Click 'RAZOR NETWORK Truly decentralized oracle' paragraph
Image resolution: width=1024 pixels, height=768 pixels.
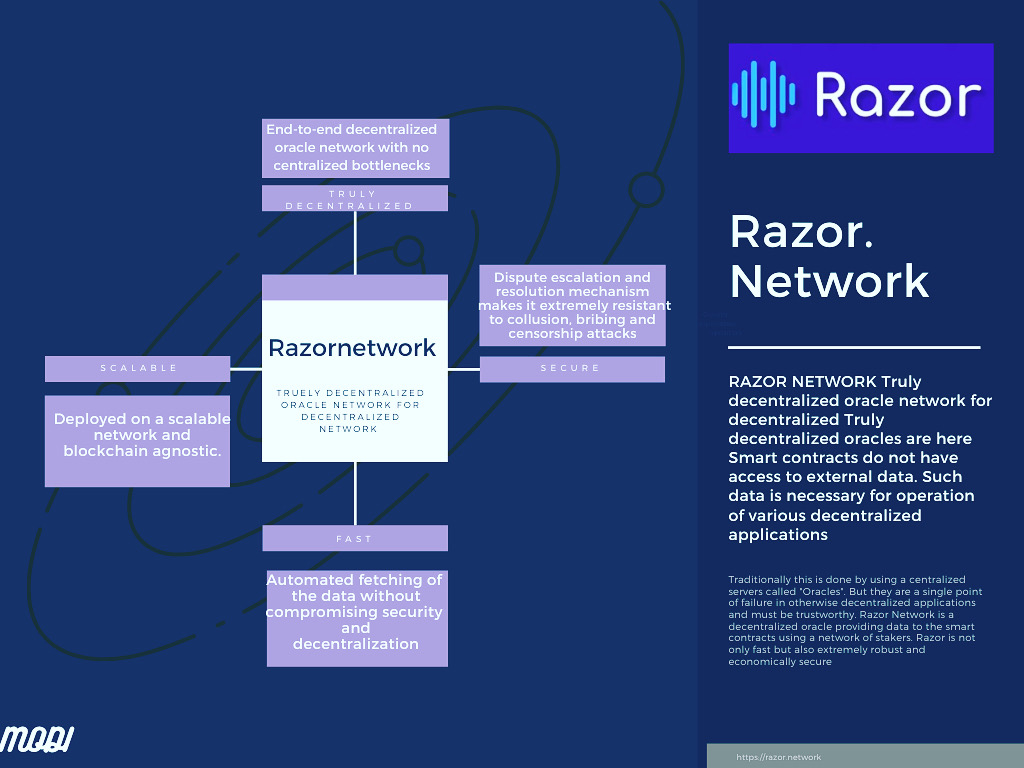pyautogui.click(x=860, y=458)
